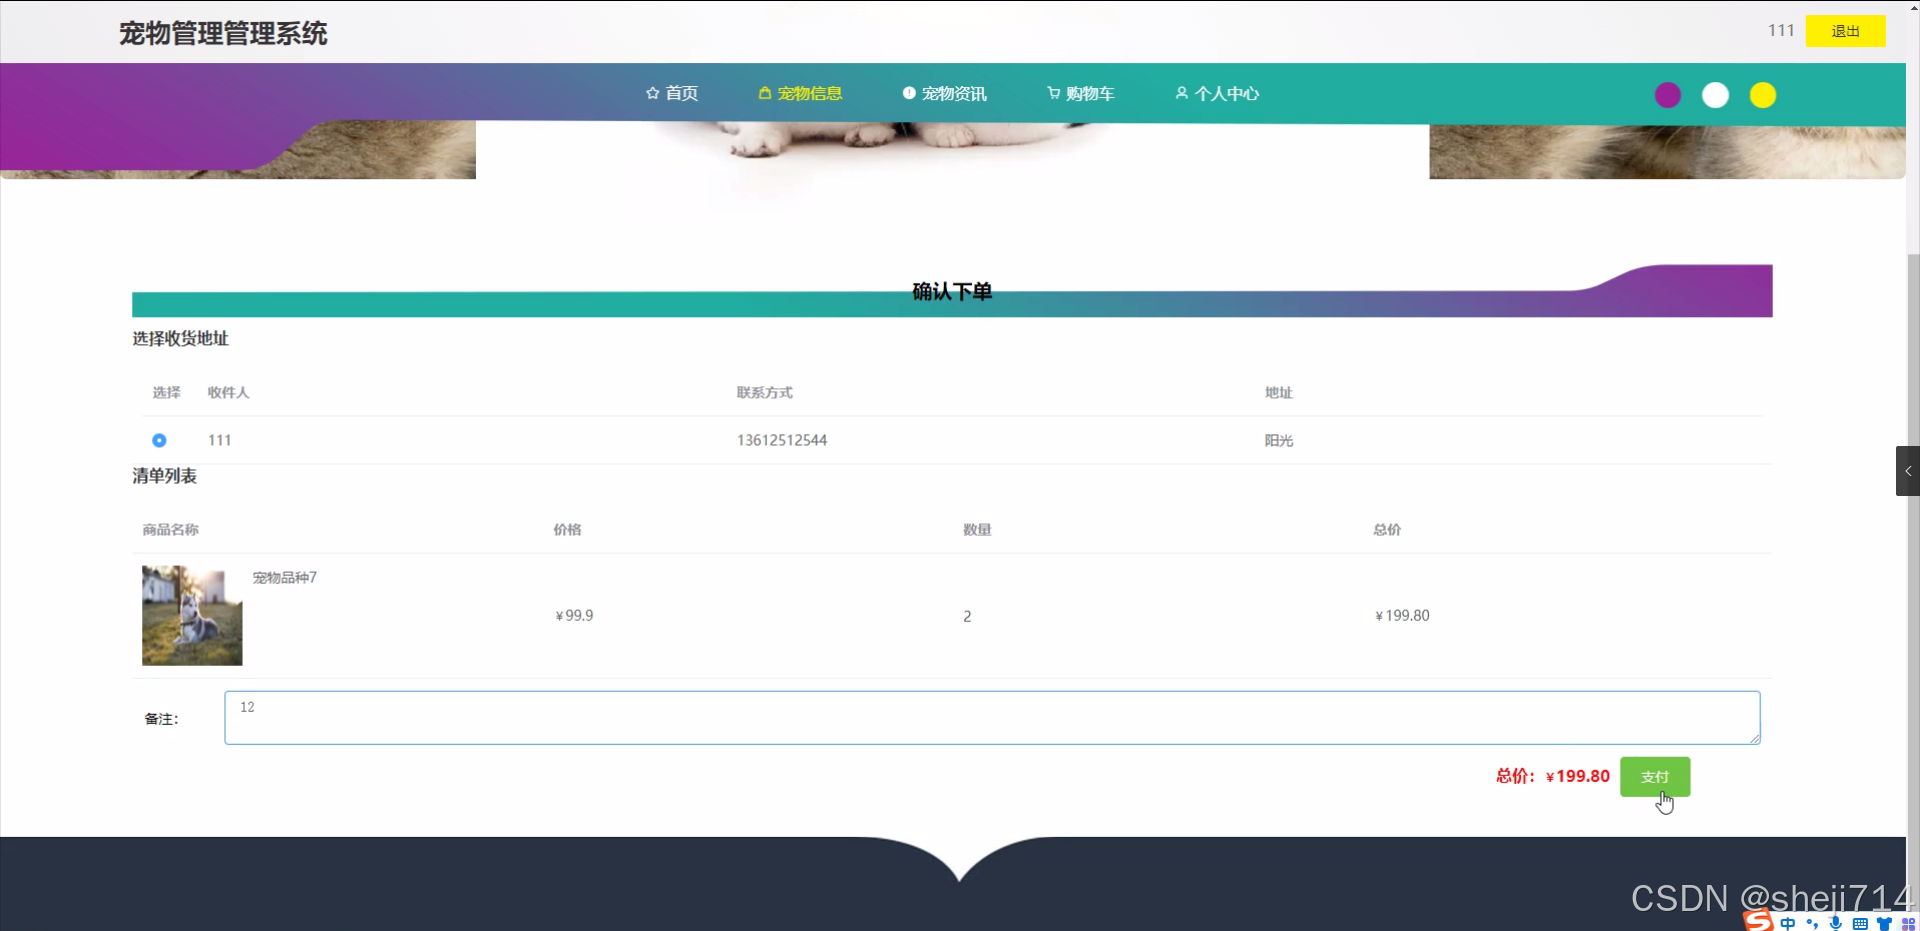Open the Sogou toolbox grid icon
The width and height of the screenshot is (1920, 931).
click(1908, 923)
